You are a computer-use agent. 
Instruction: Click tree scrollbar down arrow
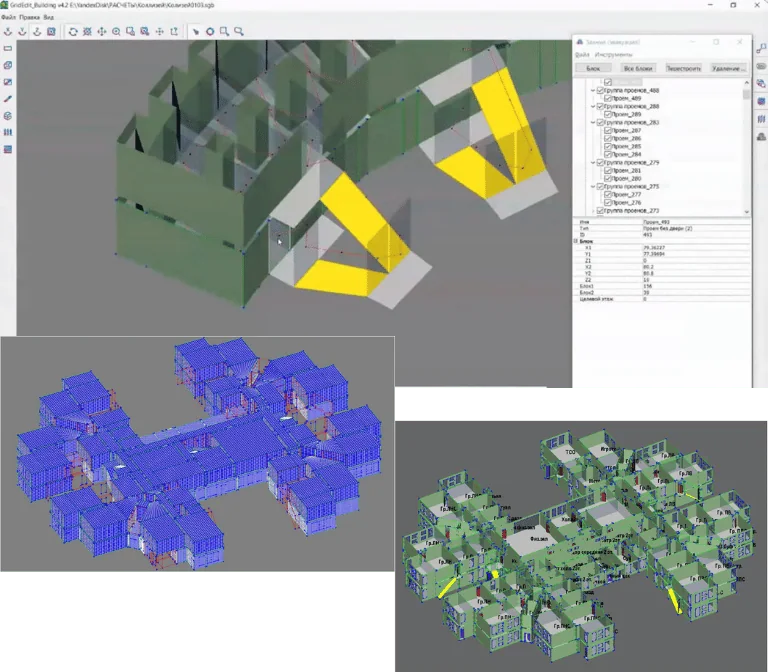746,212
